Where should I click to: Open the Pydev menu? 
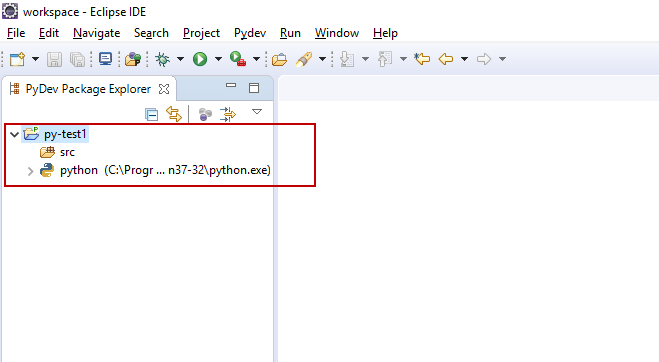coord(250,33)
